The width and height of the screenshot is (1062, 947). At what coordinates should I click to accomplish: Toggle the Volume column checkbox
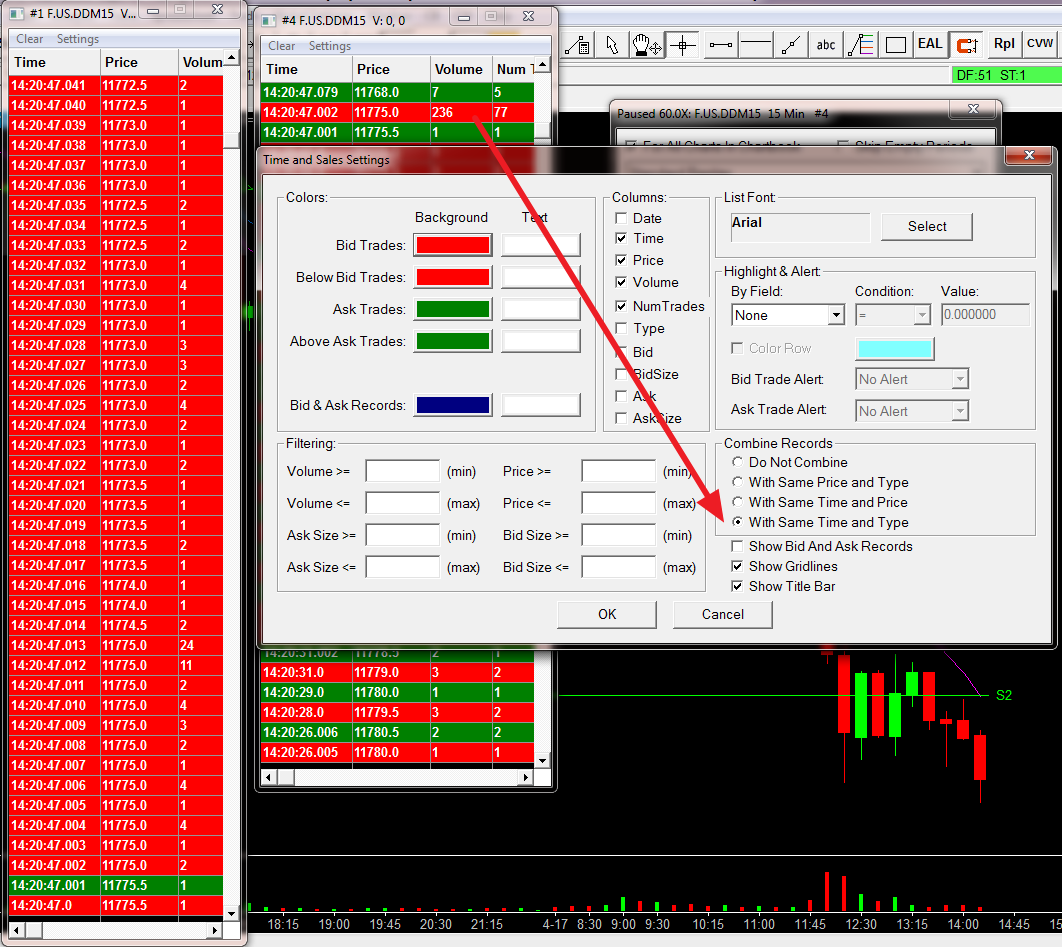tap(621, 282)
